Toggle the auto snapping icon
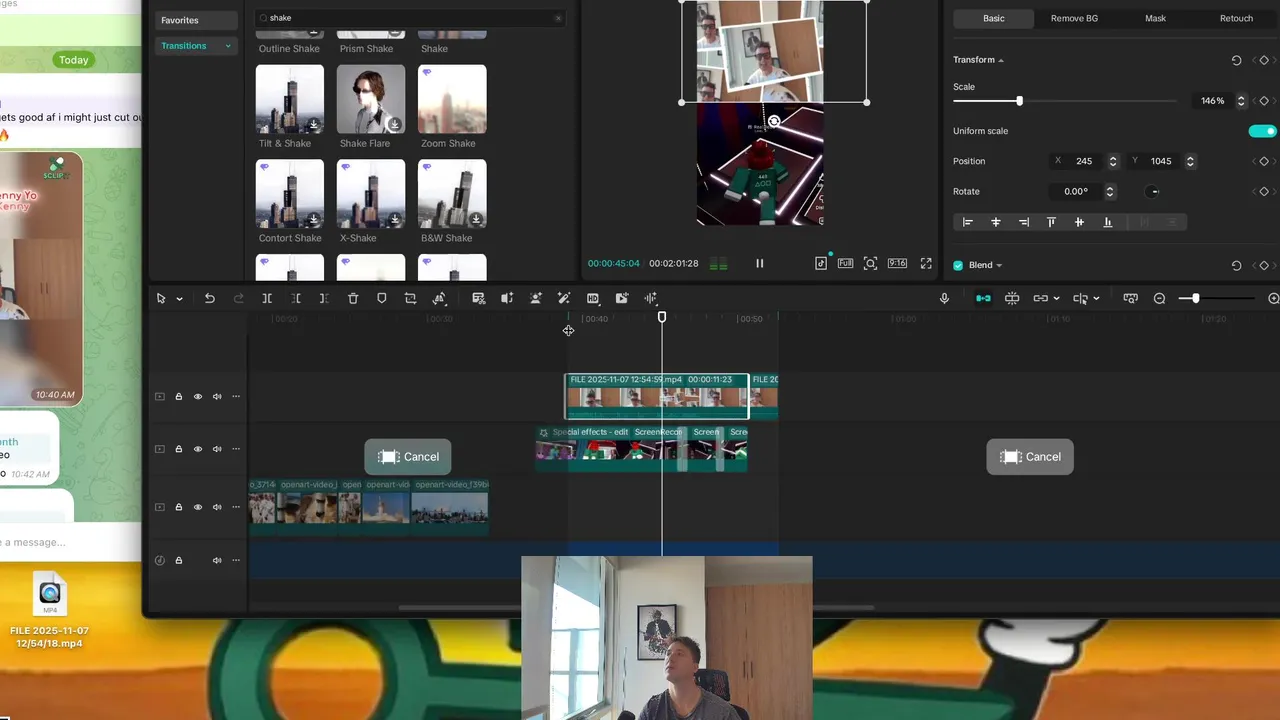Viewport: 1280px width, 720px height. pos(1012,298)
